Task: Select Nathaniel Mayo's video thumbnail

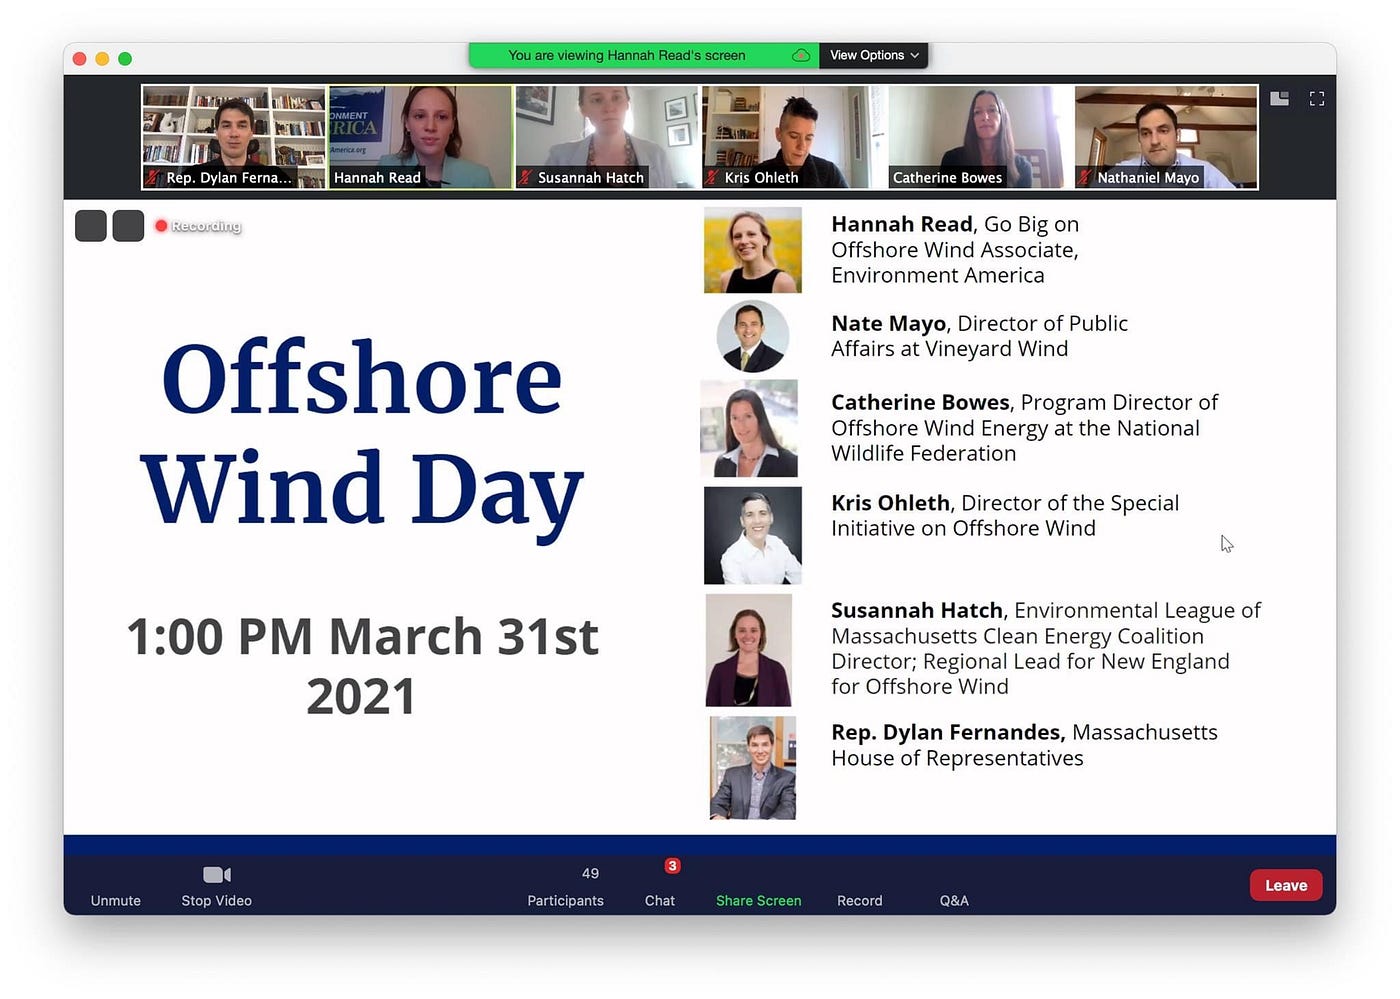Action: [1166, 137]
